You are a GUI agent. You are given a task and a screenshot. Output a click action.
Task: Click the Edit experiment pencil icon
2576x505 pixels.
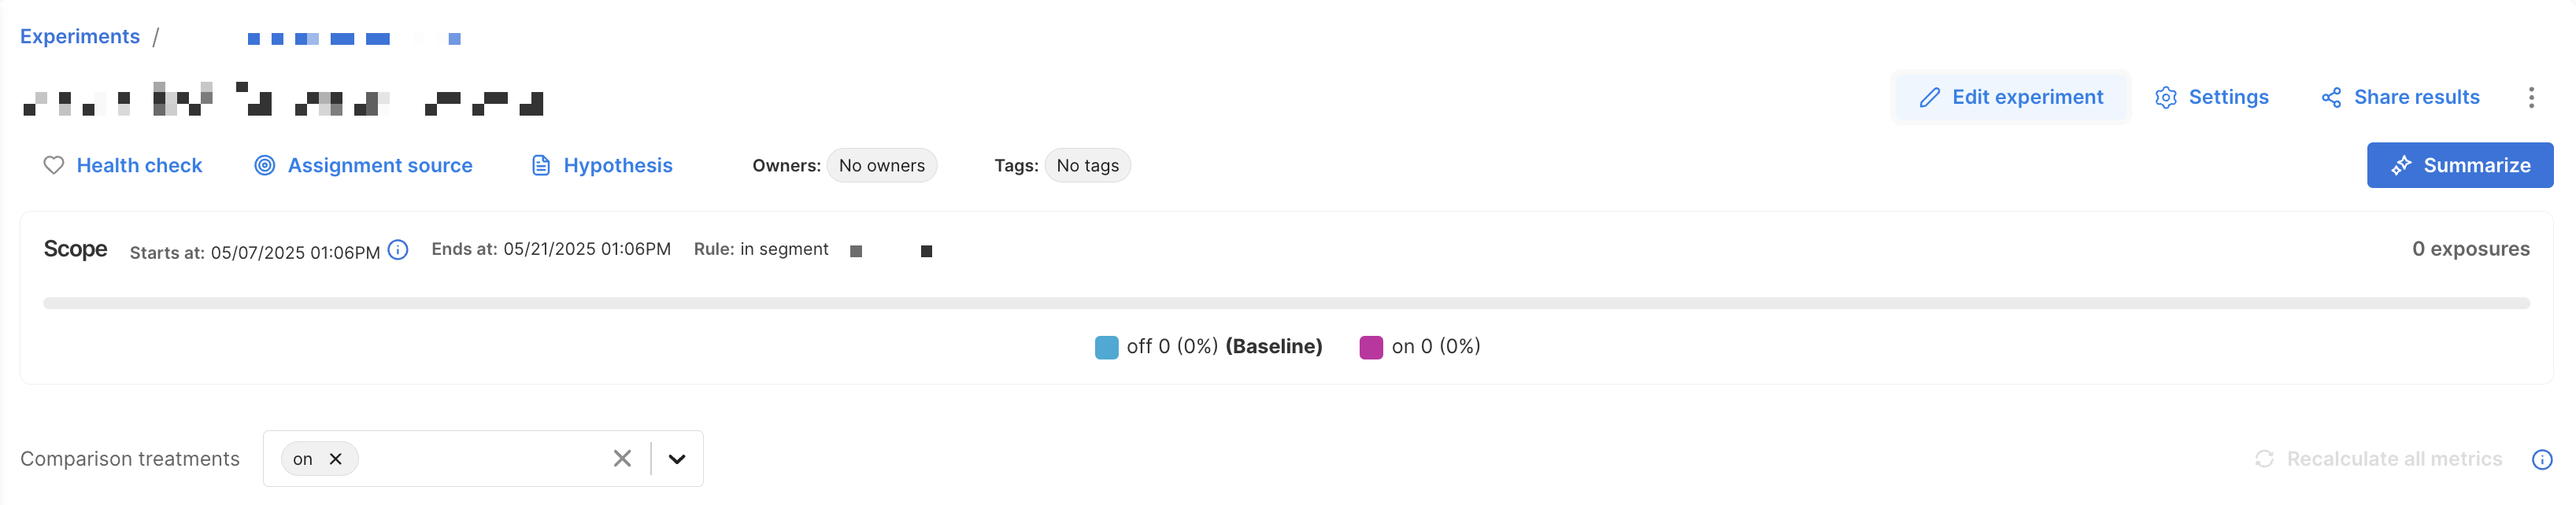[x=1929, y=97]
